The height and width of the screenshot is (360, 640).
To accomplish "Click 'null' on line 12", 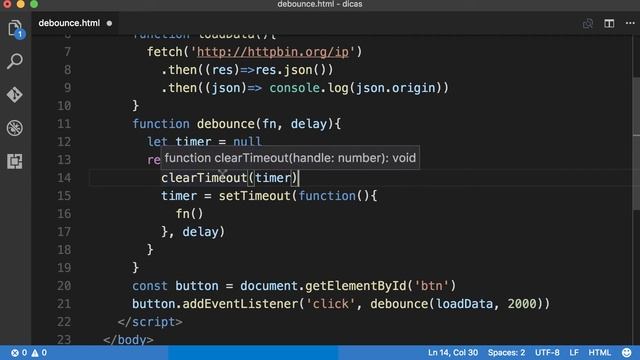I will pos(247,142).
